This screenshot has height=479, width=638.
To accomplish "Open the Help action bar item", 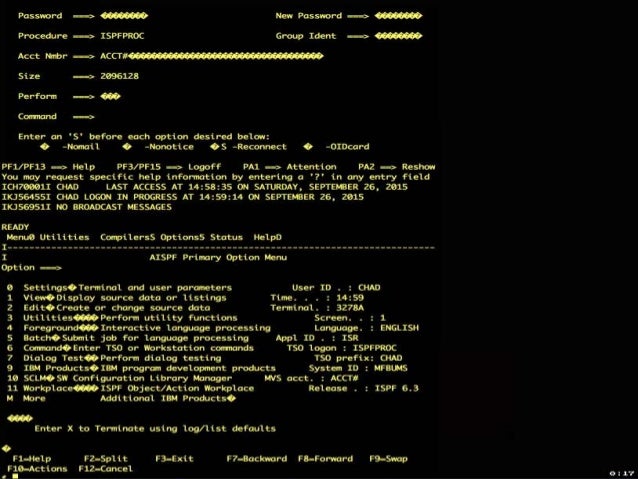I will 267,237.
